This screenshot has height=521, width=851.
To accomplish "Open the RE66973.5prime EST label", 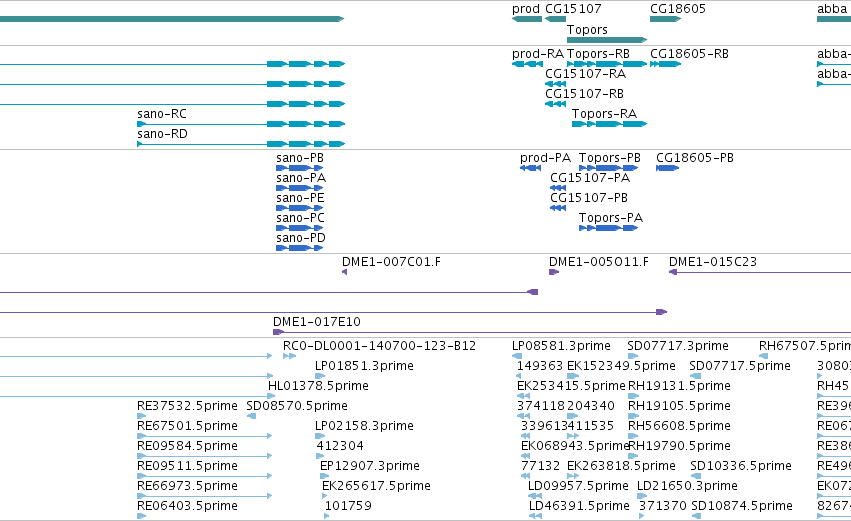I will pyautogui.click(x=187, y=487).
